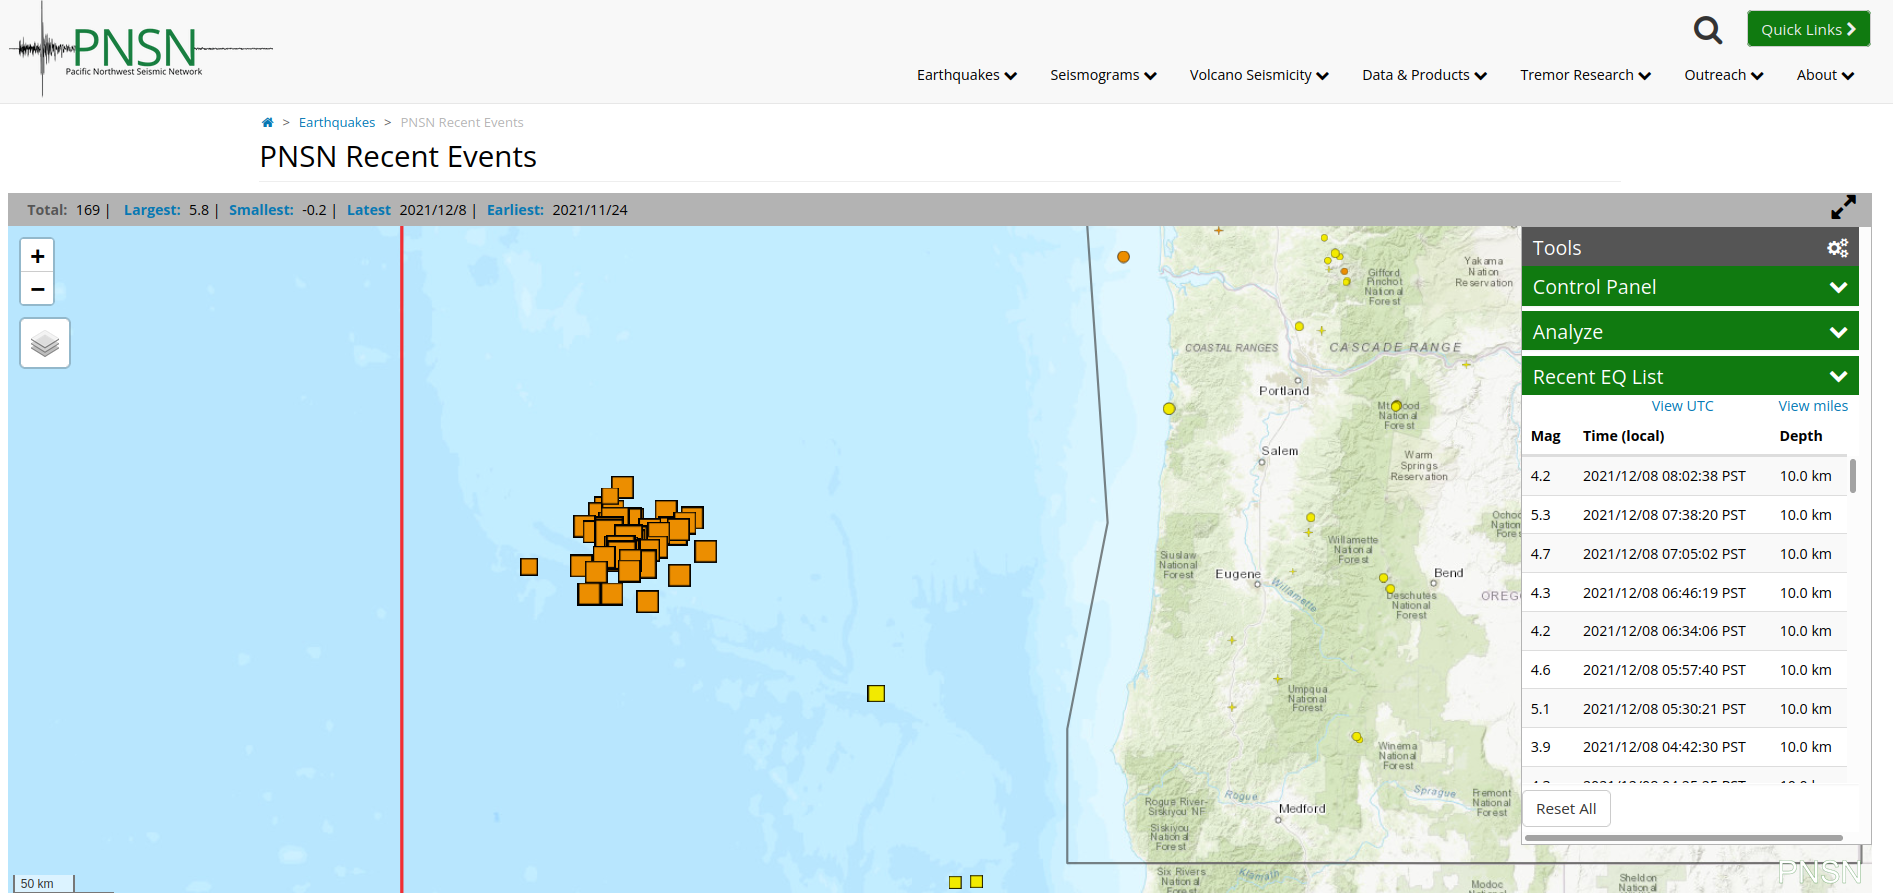
Task: Open the Earthquakes dropdown menu
Action: click(966, 75)
